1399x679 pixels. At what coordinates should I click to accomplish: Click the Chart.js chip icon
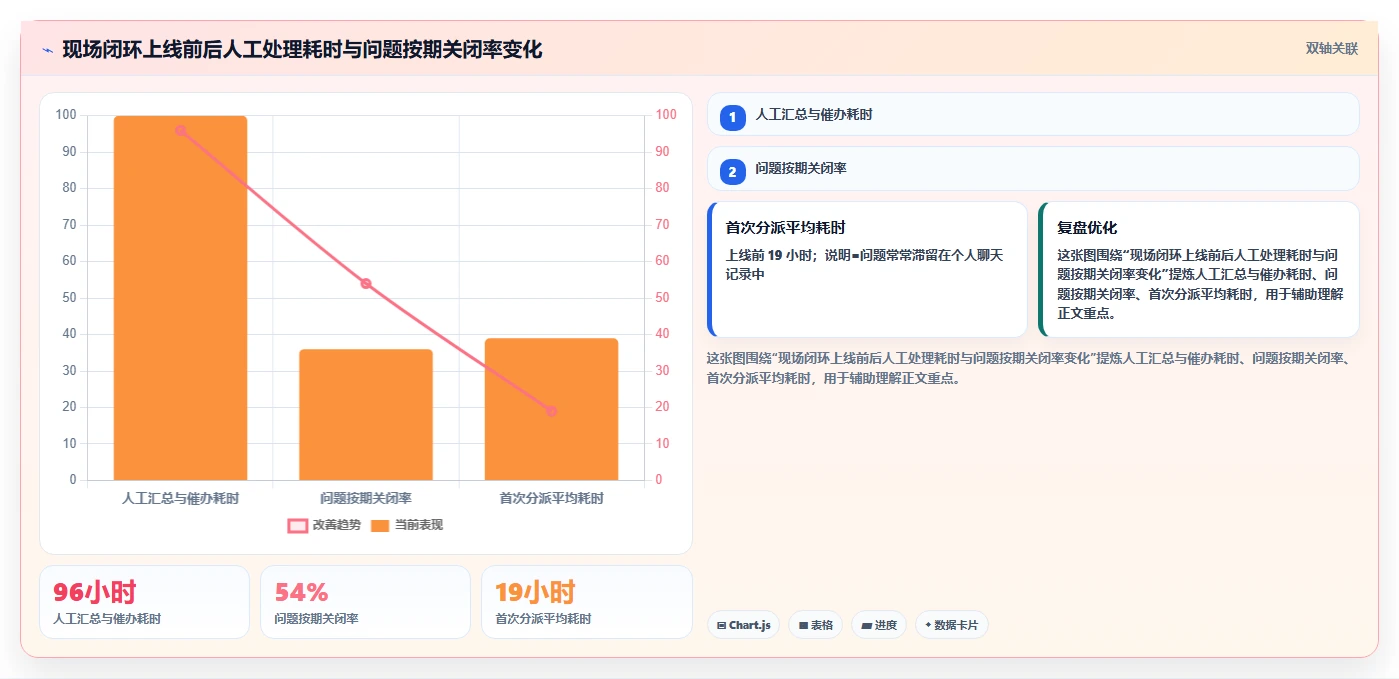point(721,625)
